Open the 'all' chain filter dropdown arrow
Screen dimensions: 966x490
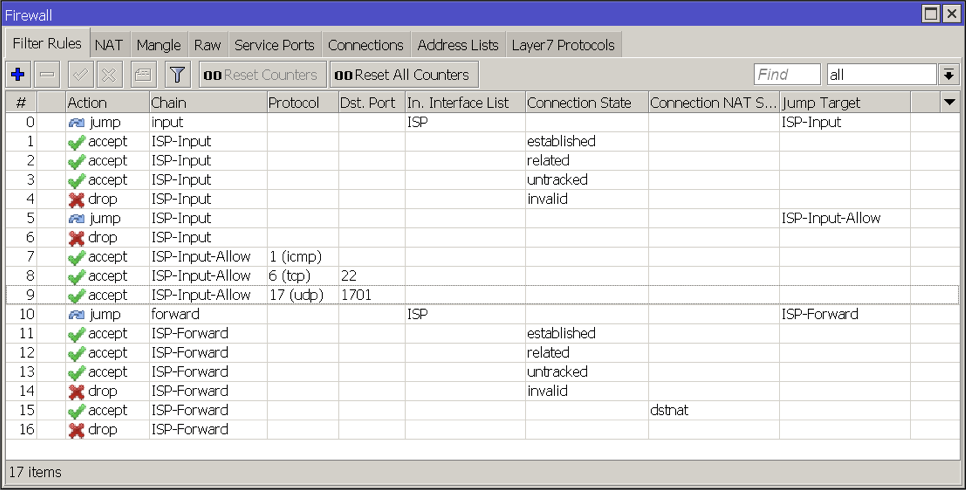pos(949,75)
